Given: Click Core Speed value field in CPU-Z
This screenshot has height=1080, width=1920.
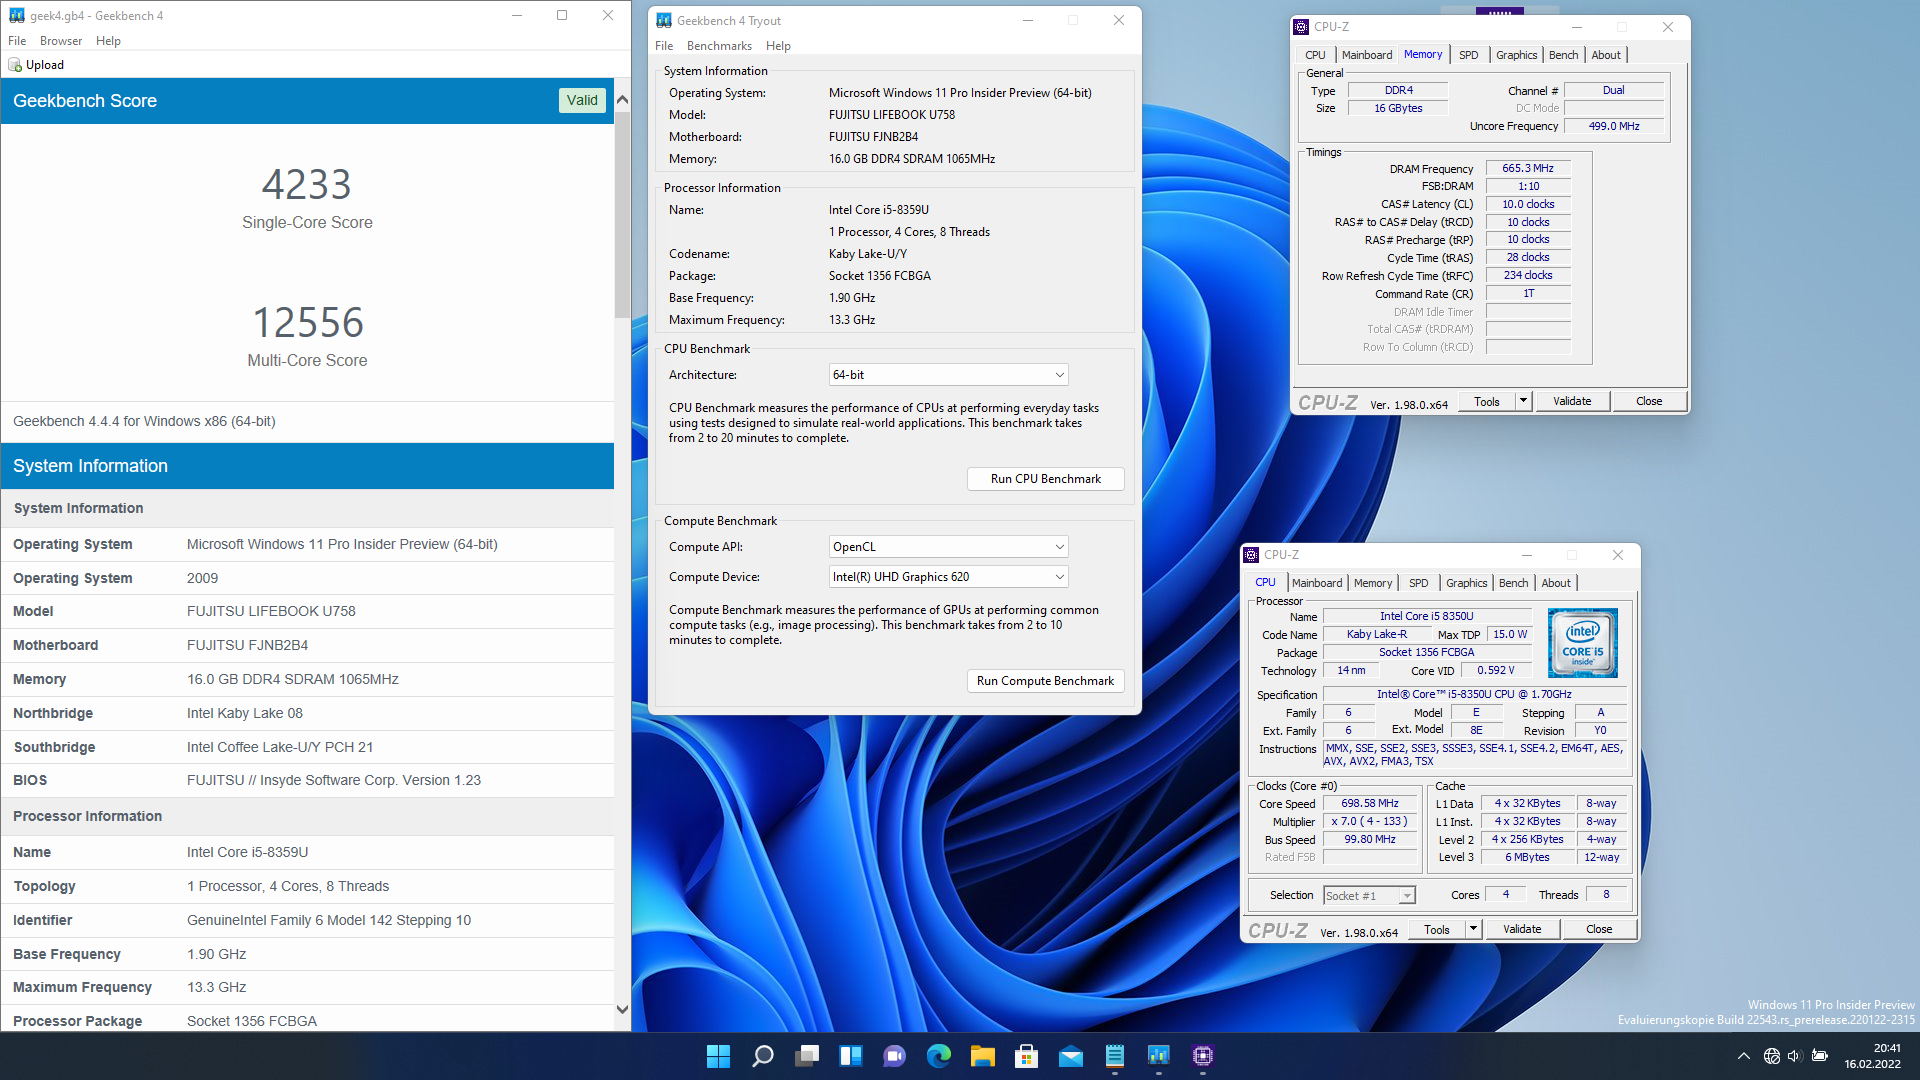Looking at the screenshot, I should click(1370, 803).
